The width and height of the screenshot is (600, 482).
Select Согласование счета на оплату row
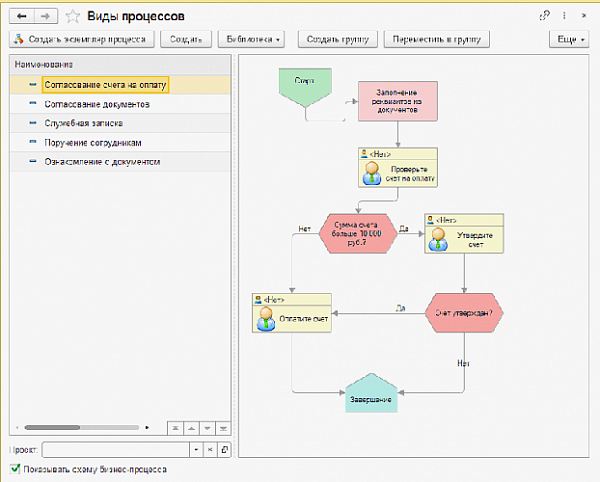120,85
